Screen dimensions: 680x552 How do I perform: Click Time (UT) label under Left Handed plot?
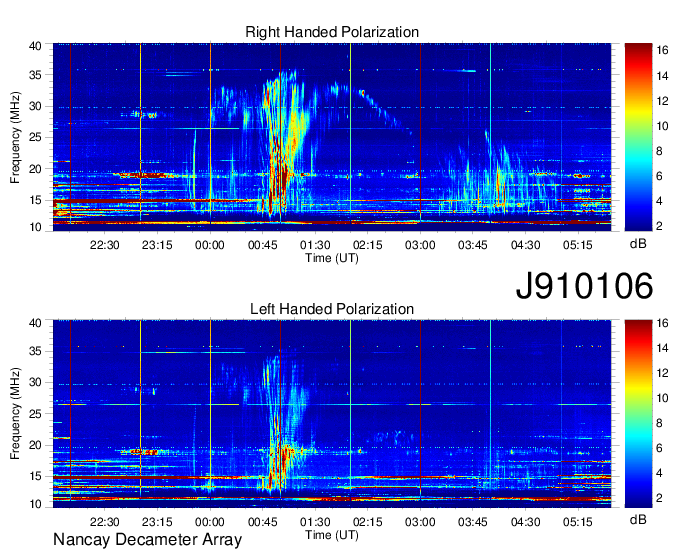coord(332,535)
